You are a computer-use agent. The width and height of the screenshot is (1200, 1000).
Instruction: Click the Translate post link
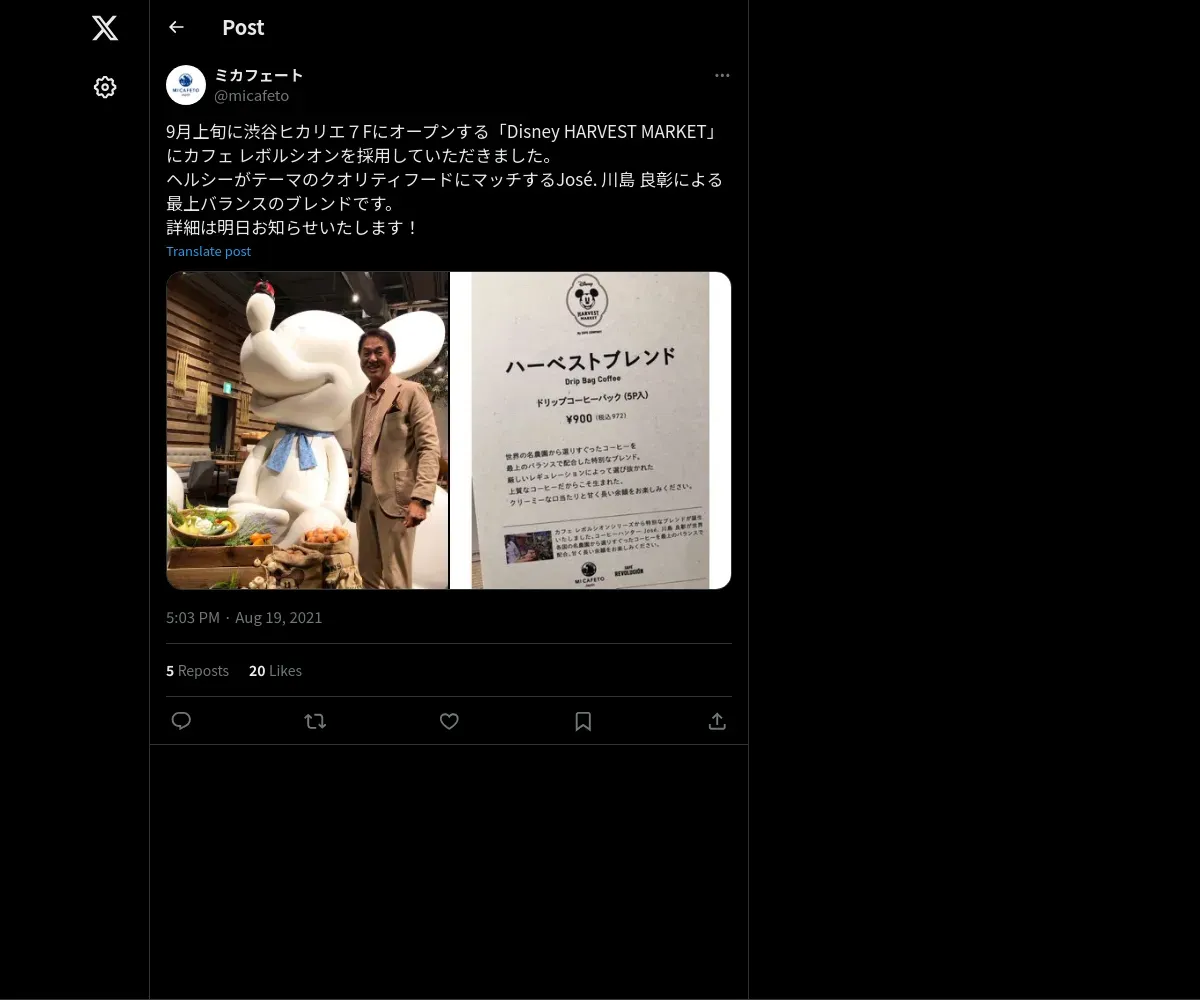[x=208, y=251]
